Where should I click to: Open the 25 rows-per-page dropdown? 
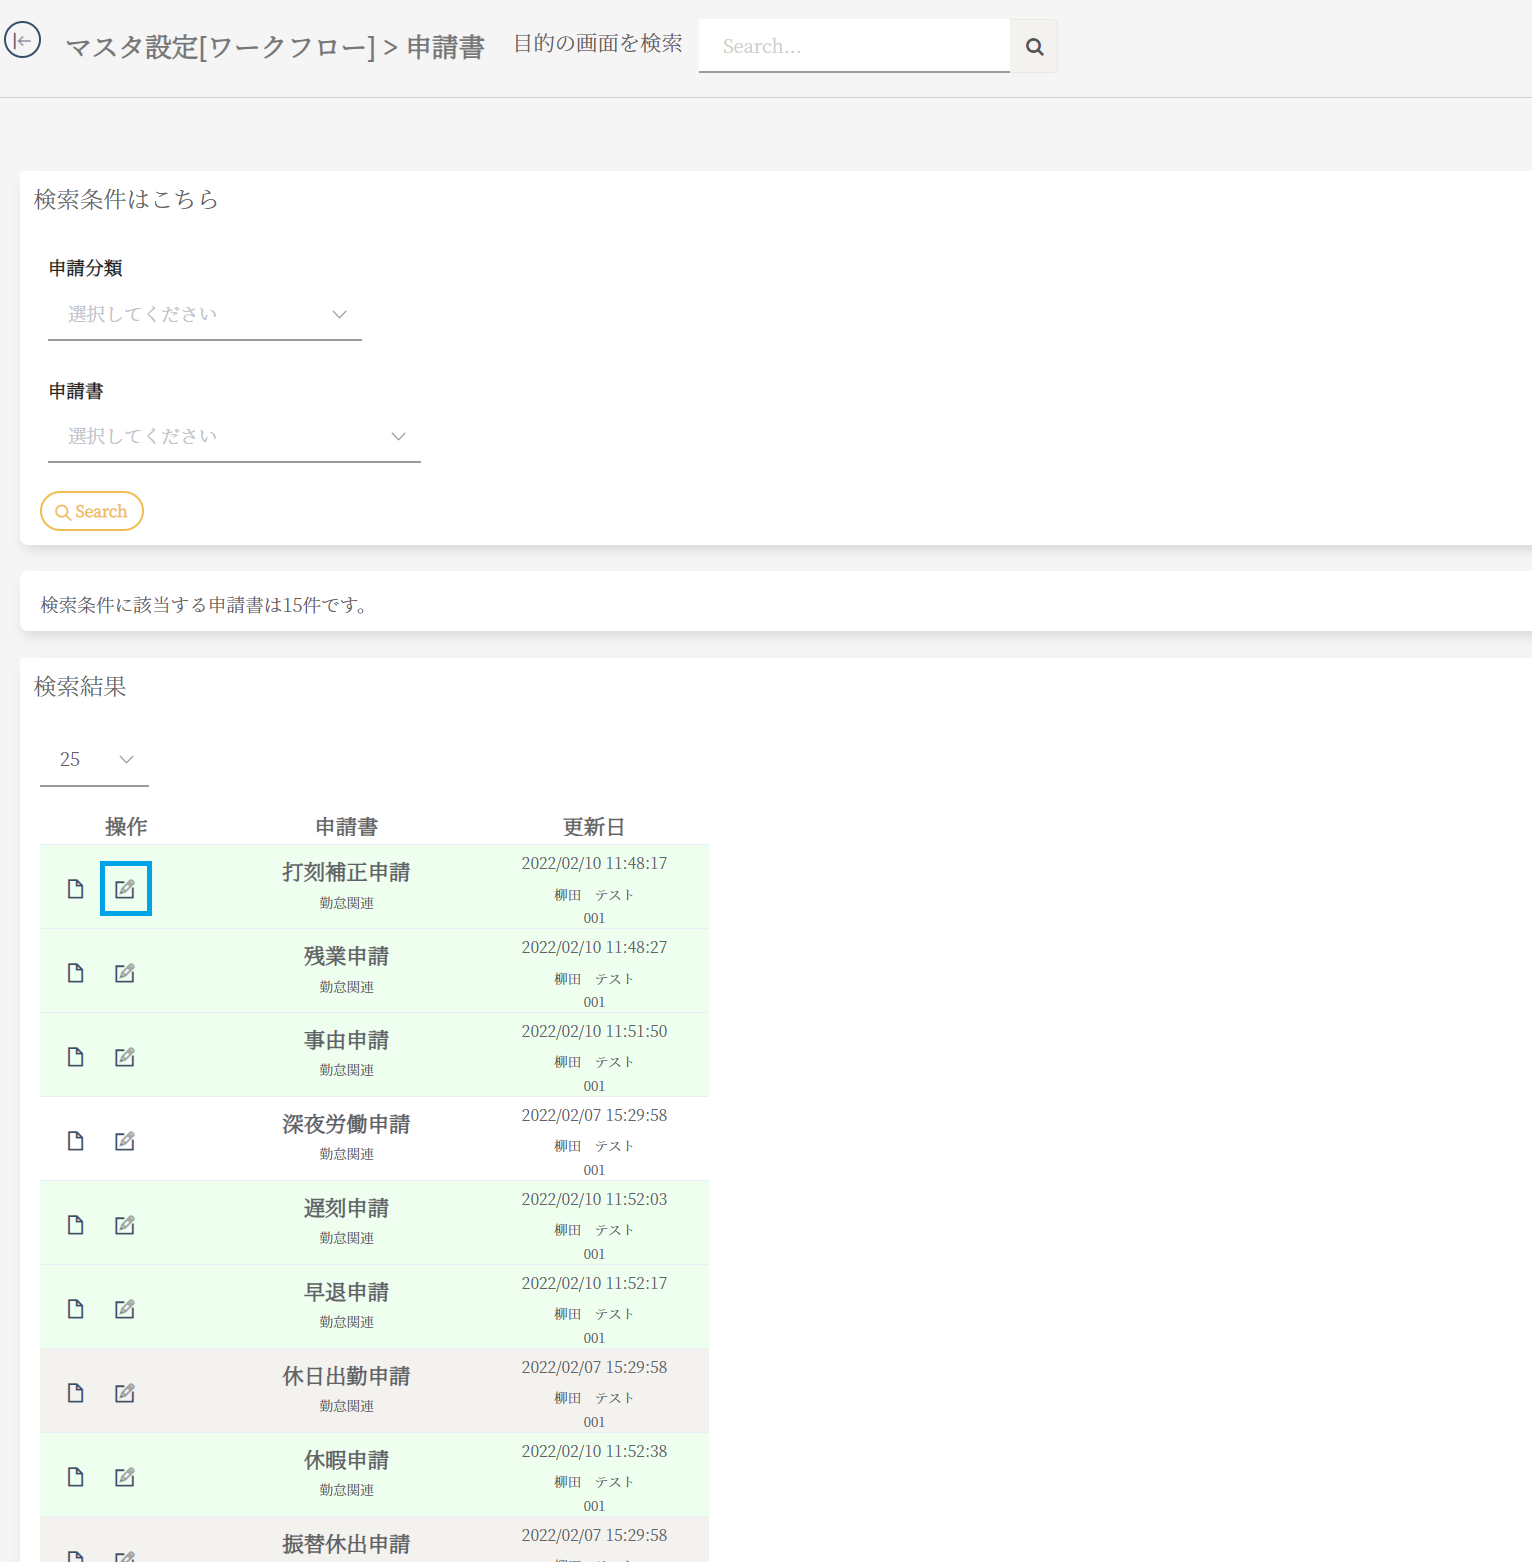pyautogui.click(x=95, y=760)
